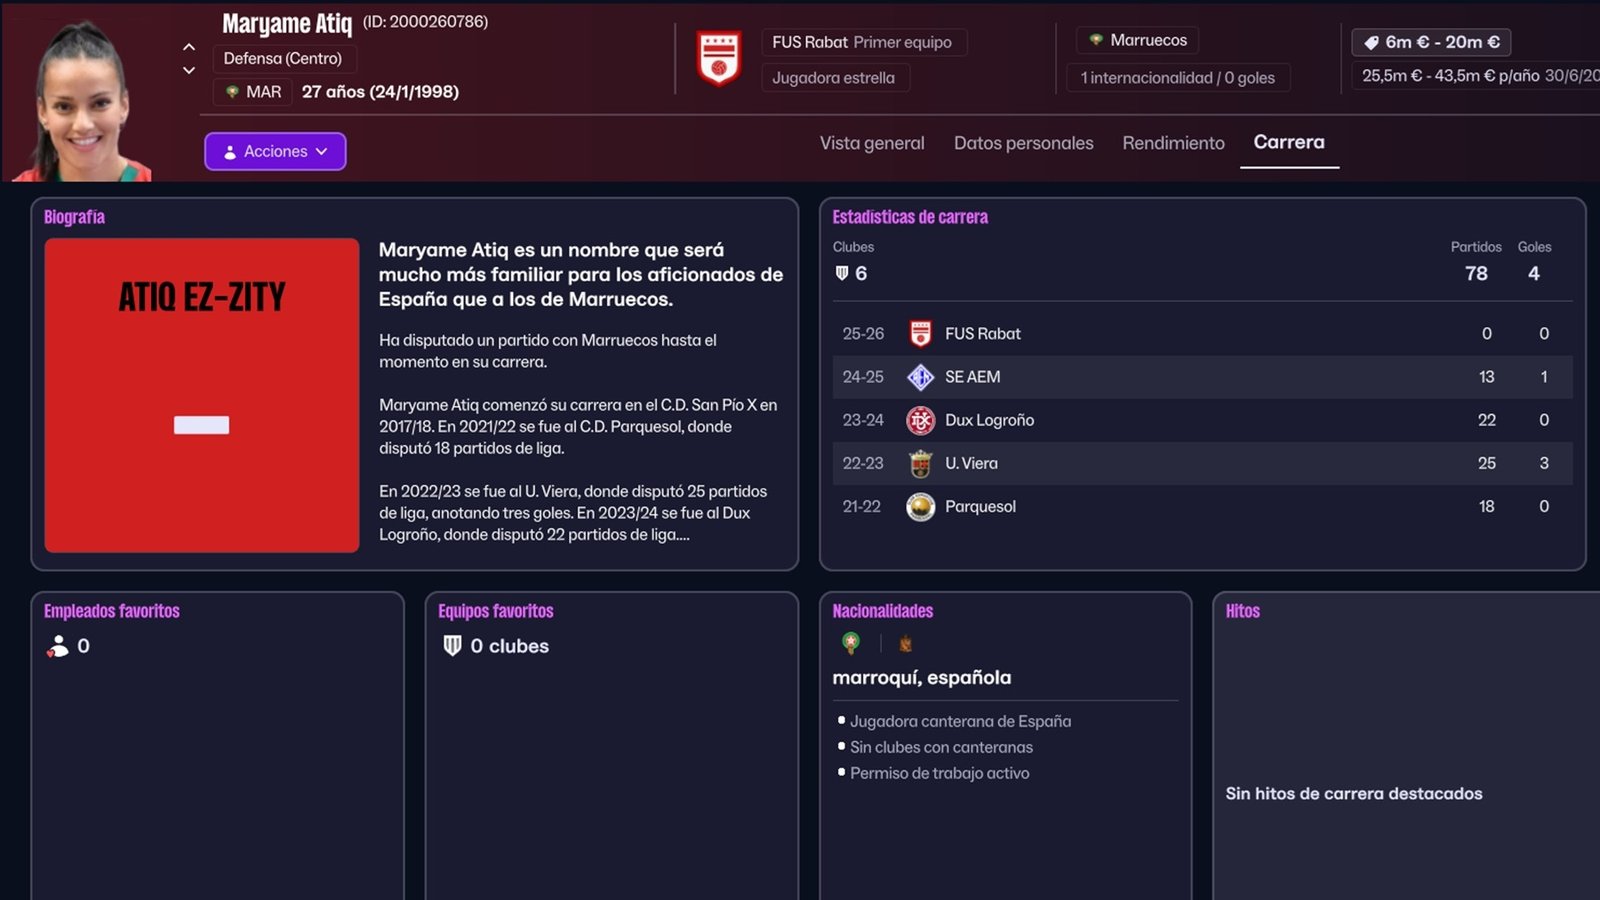
Task: Click the Marruecos nation button
Action: click(1138, 40)
